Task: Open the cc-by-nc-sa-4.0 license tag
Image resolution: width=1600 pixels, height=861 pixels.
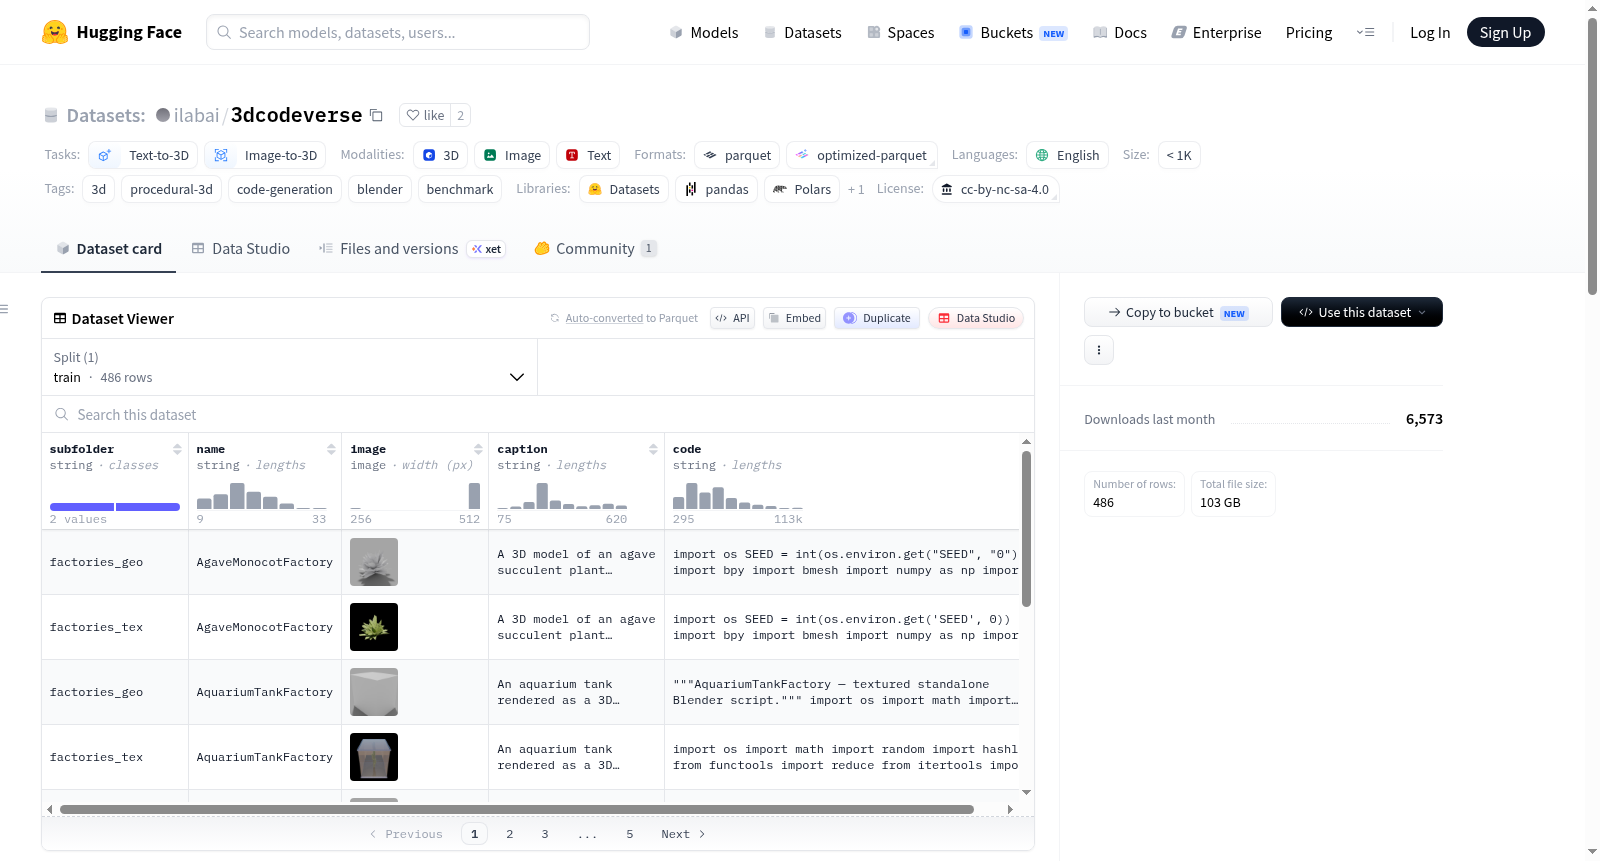Action: (x=995, y=189)
